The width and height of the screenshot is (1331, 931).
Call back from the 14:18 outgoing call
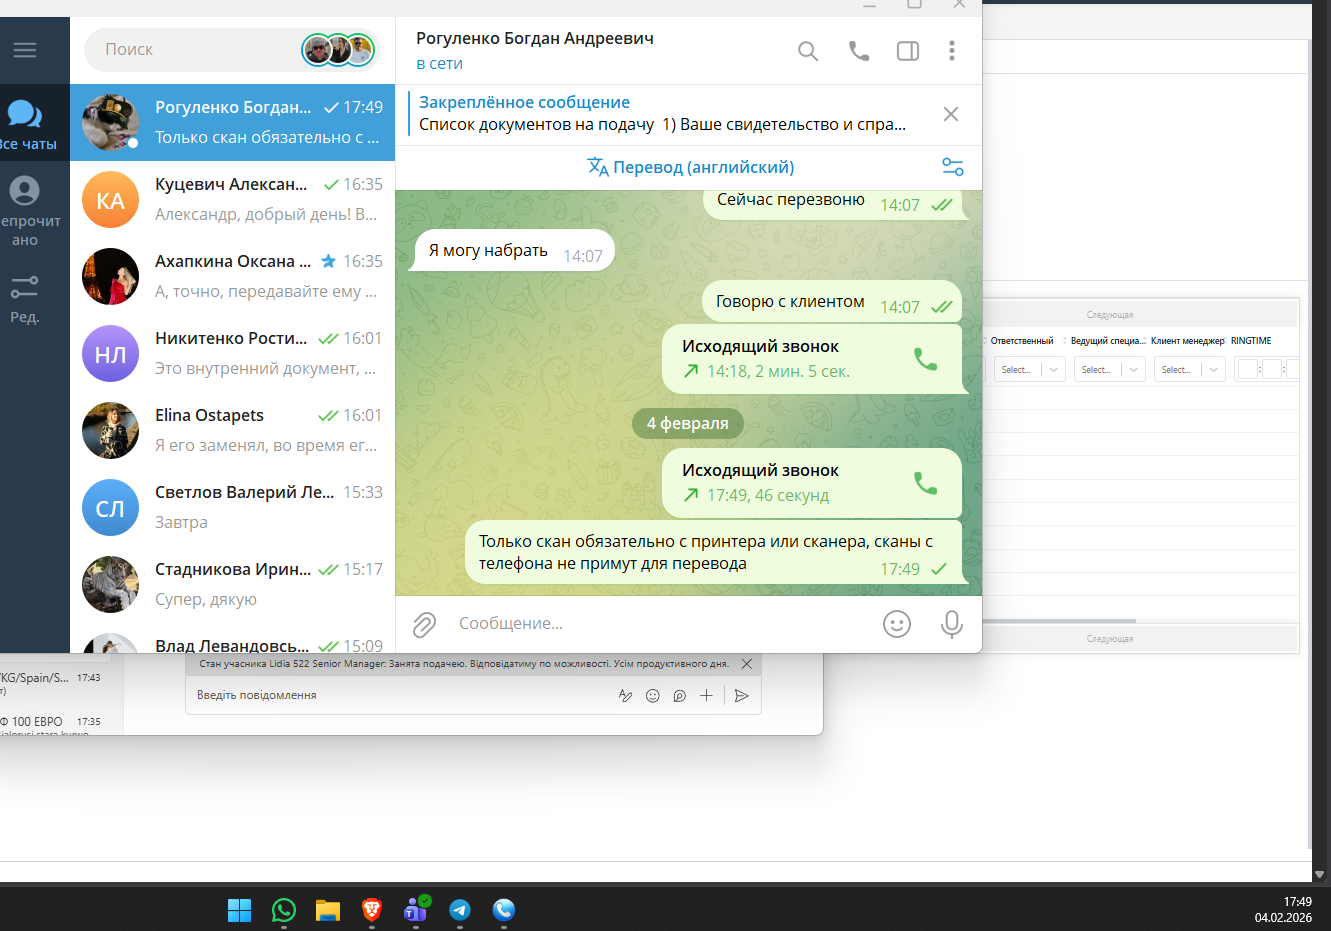926,359
